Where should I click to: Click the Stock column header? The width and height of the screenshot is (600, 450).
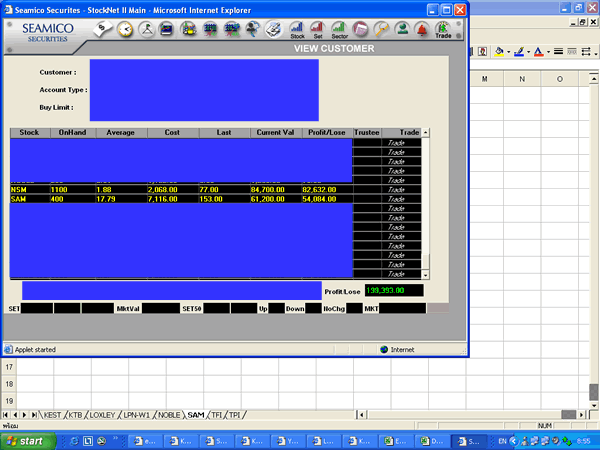(x=30, y=132)
